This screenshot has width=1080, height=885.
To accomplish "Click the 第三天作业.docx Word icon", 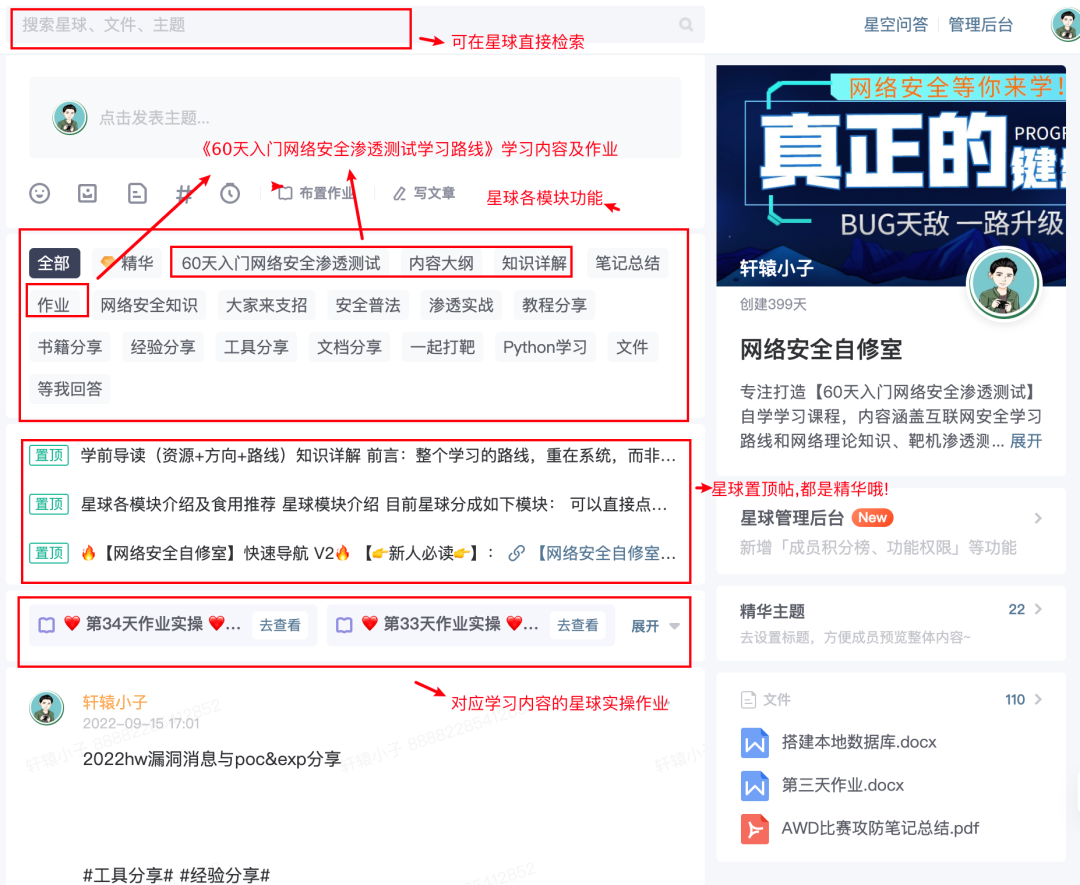I will [x=755, y=786].
